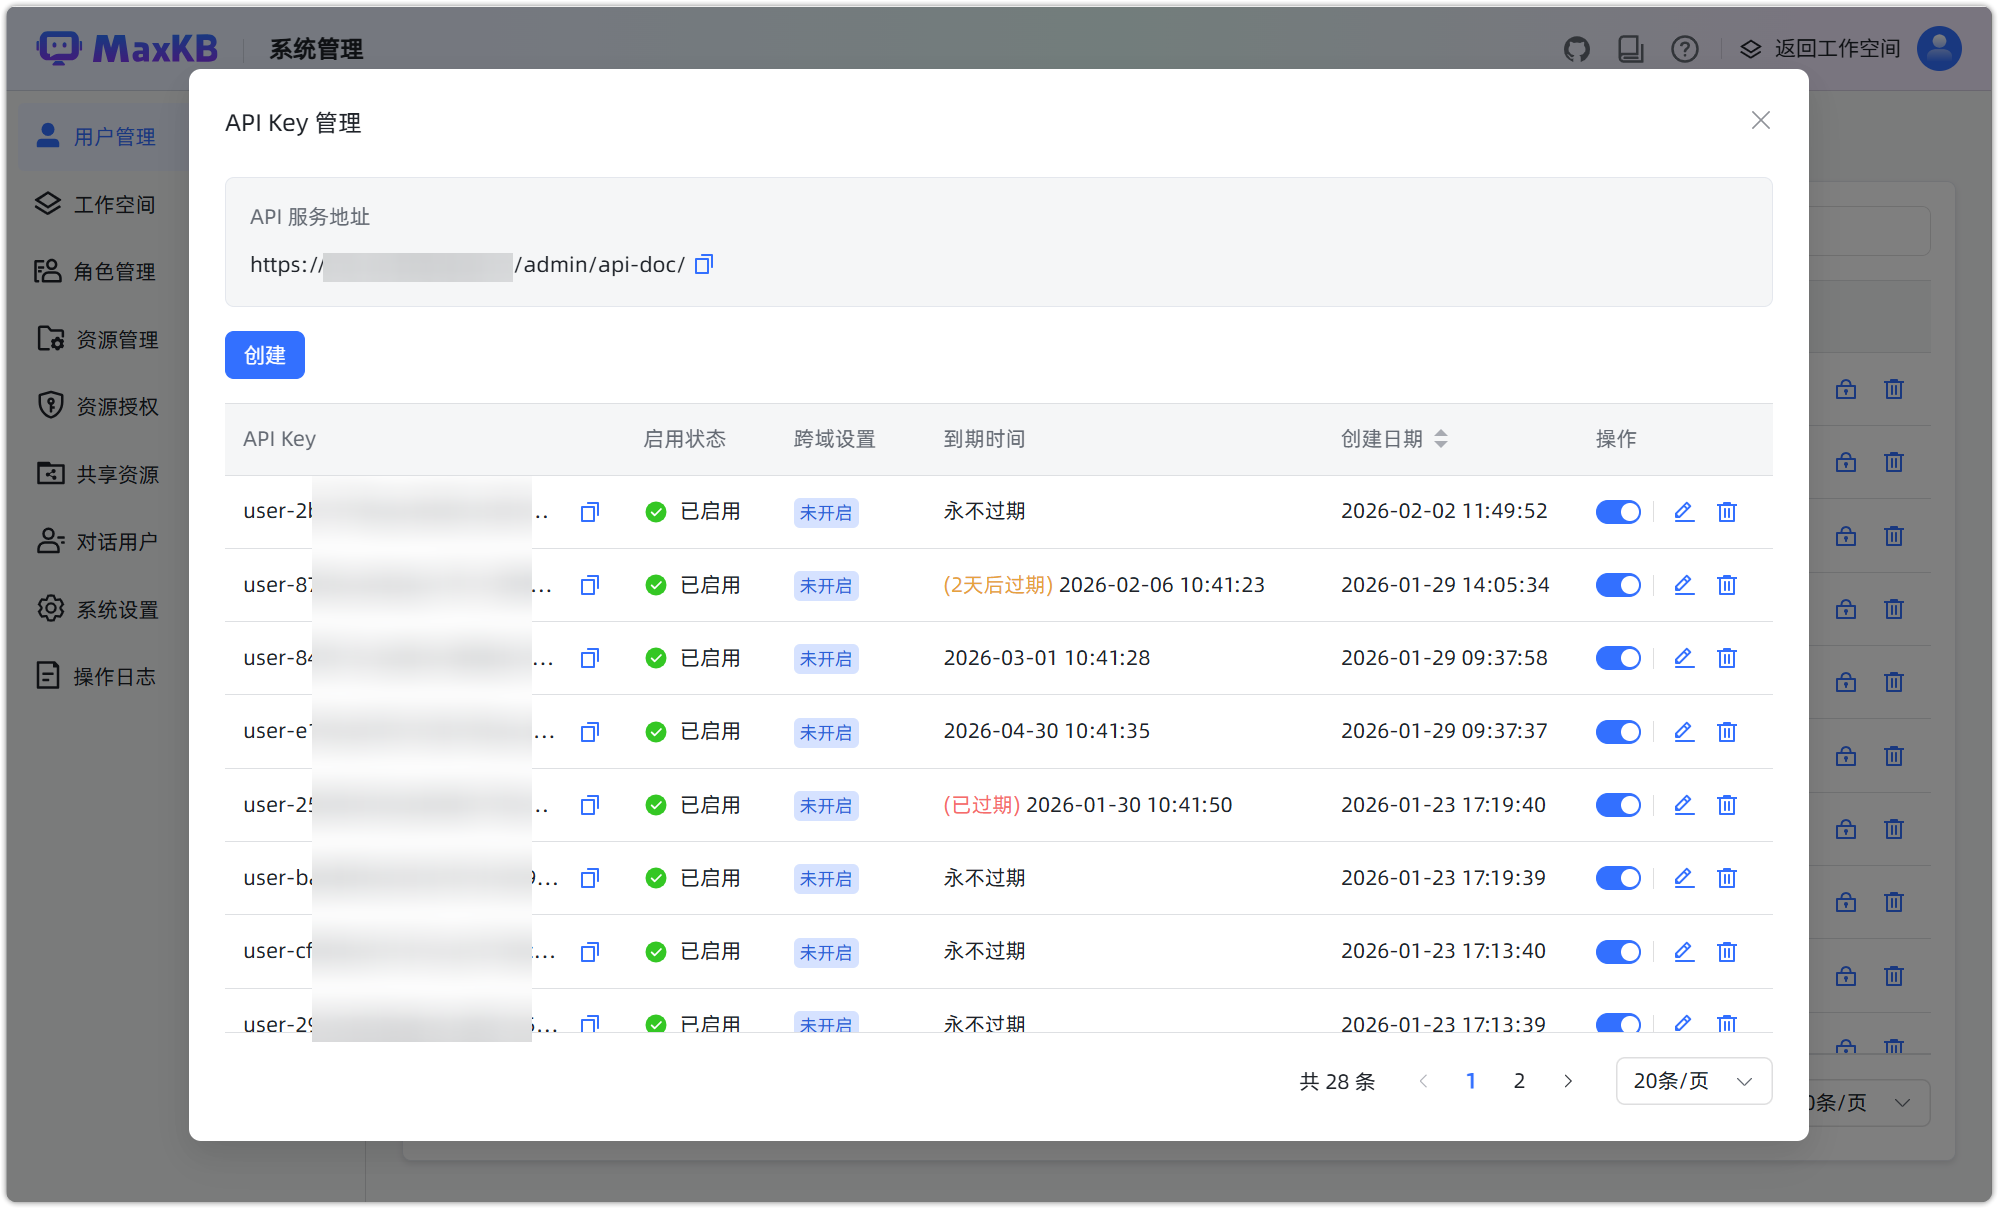The width and height of the screenshot is (1998, 1208).
Task: Click the 创建 button
Action: point(264,355)
